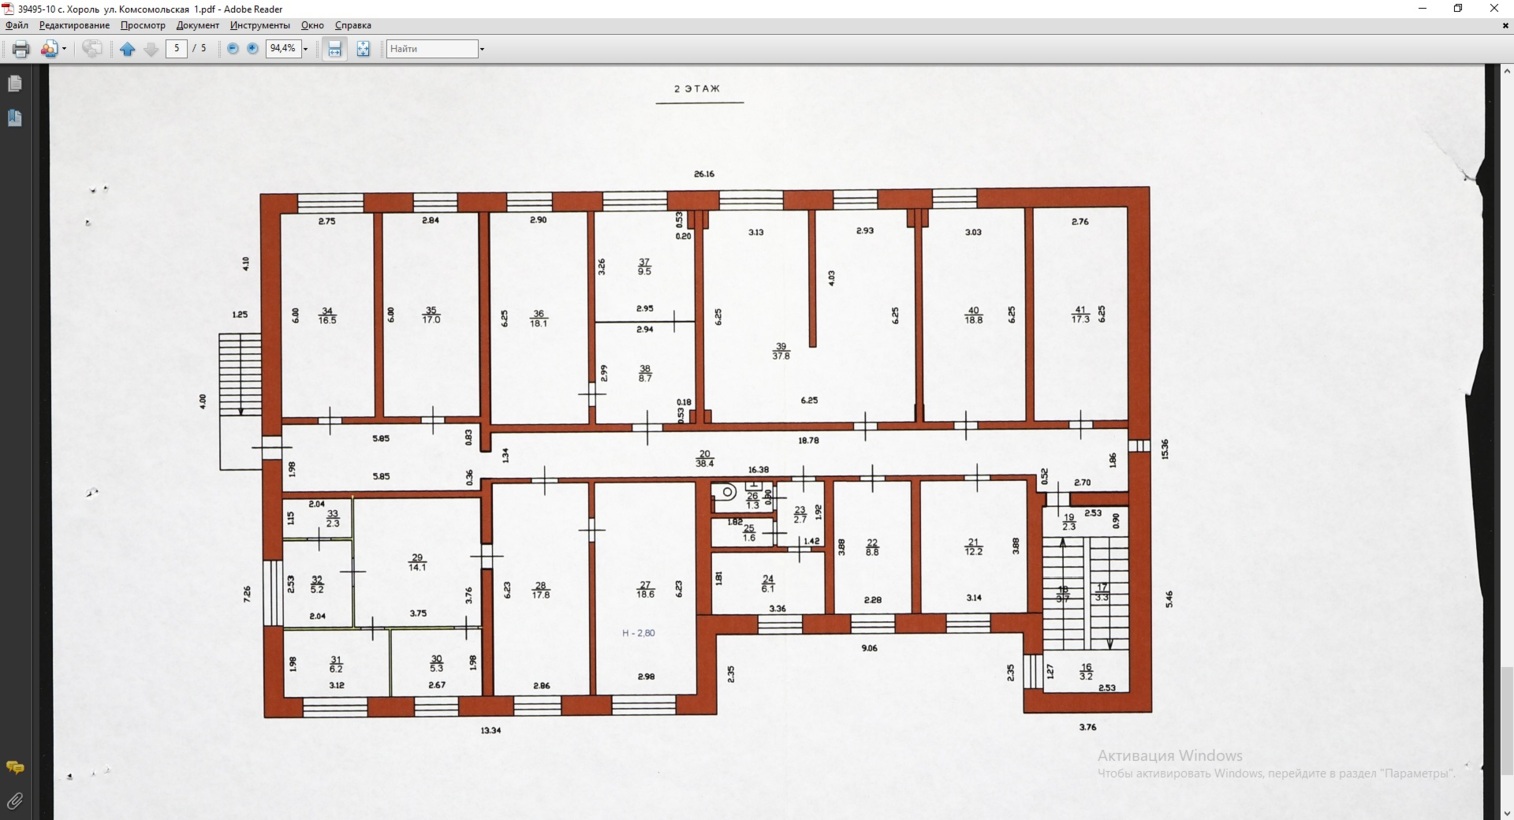Toggle fit width scrolling mode

point(335,49)
